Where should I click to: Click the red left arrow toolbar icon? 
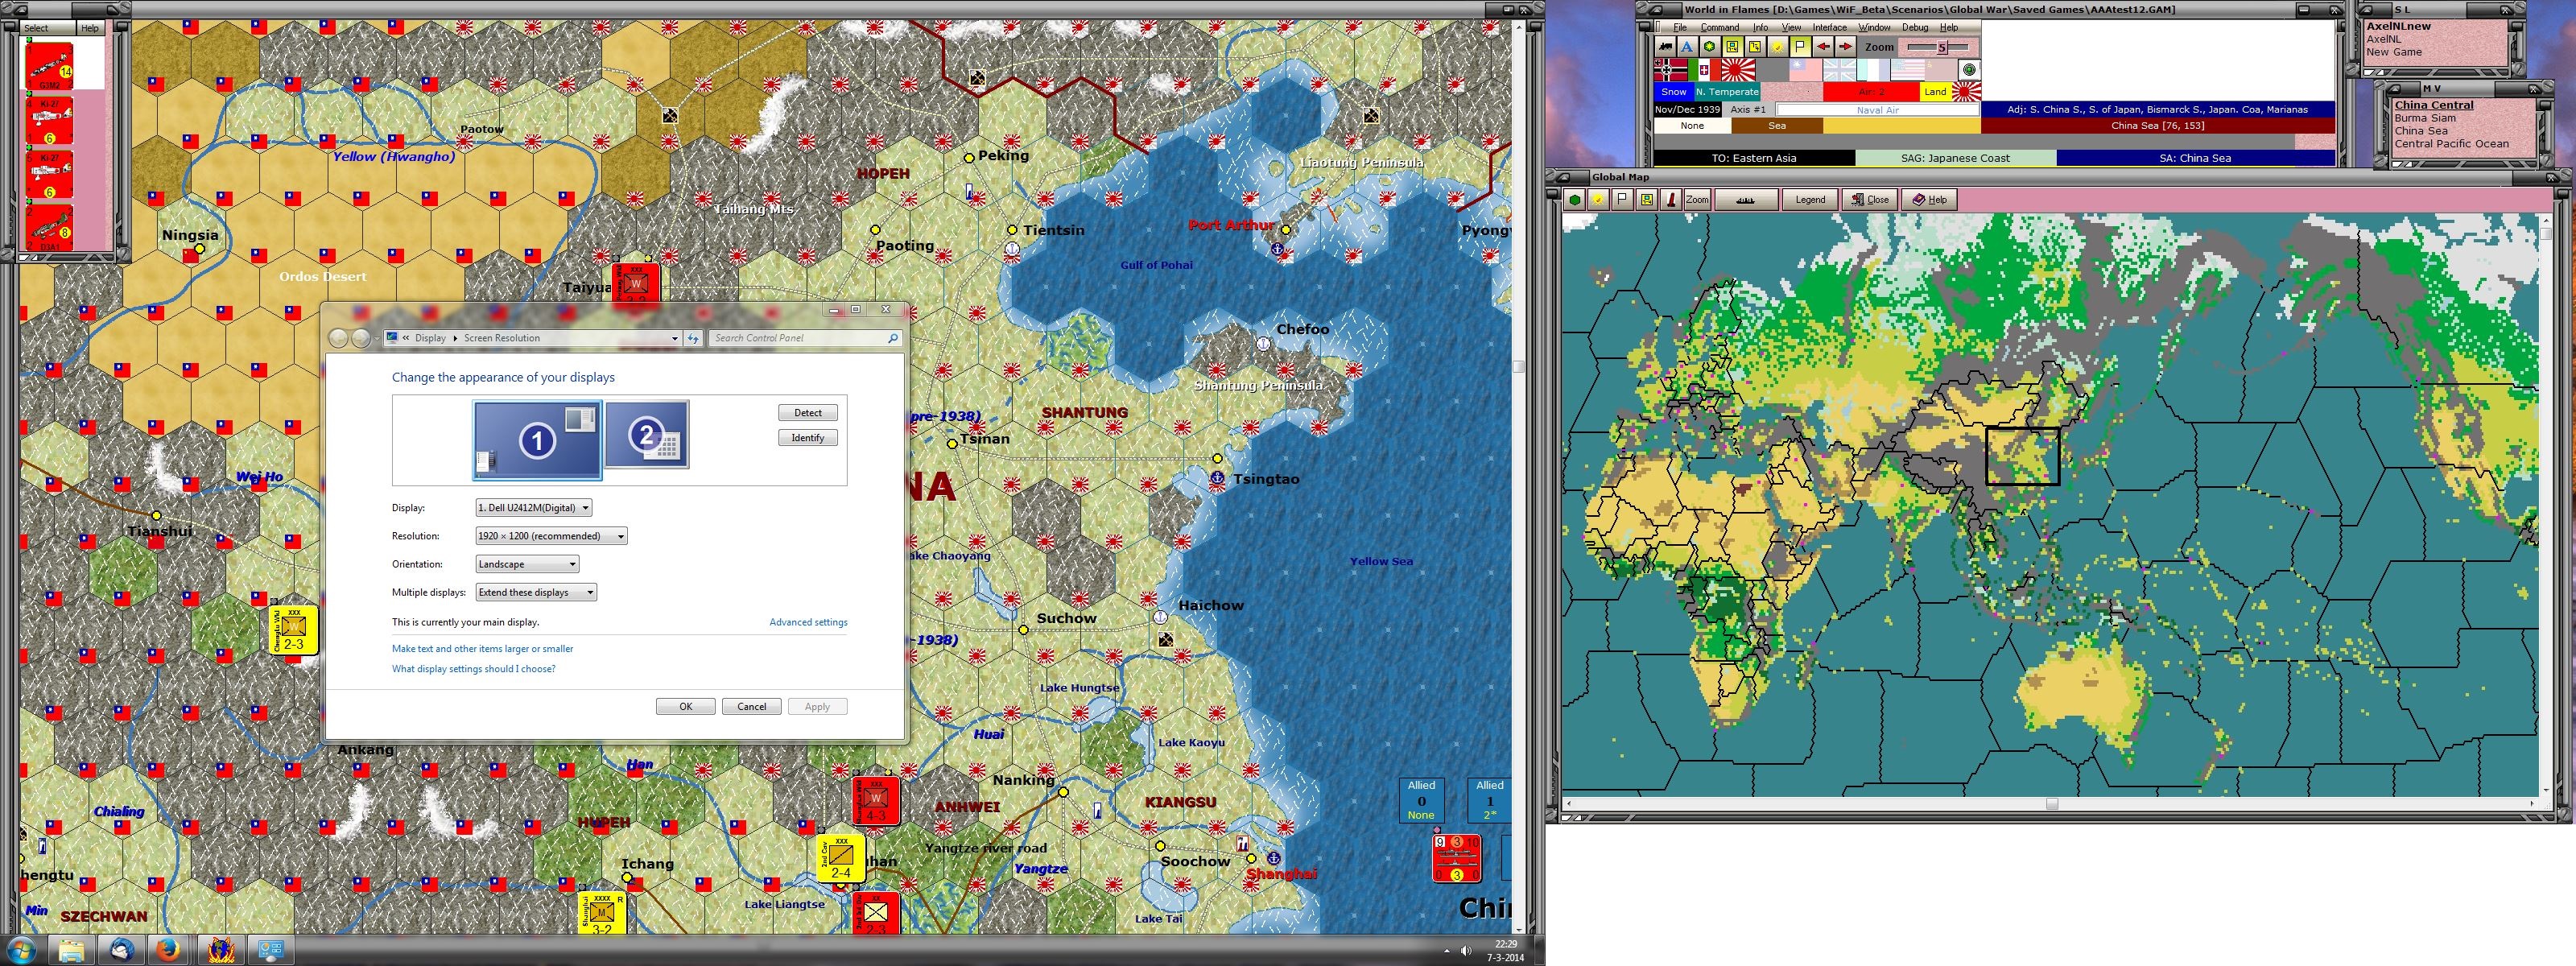1823,47
